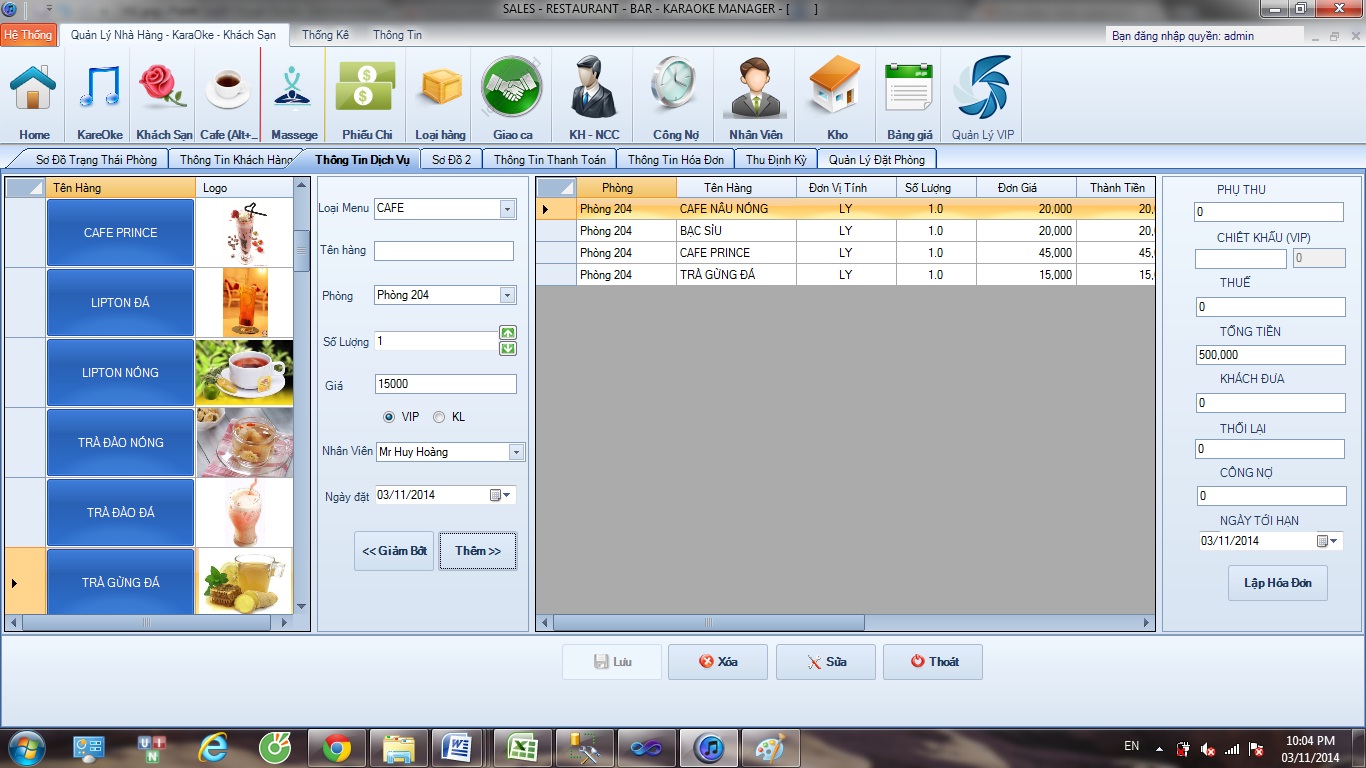Open the Thông Tin ribbon tab
This screenshot has height=768, width=1366.
397,35
